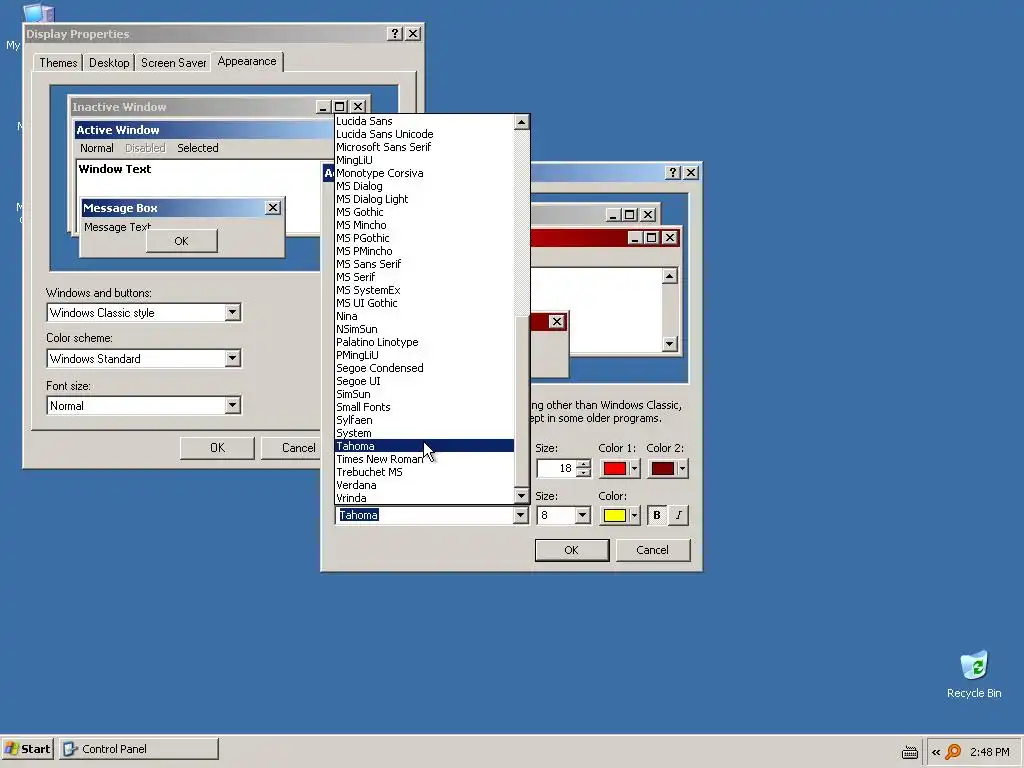Select Lucida Sans from font list

click(x=424, y=121)
